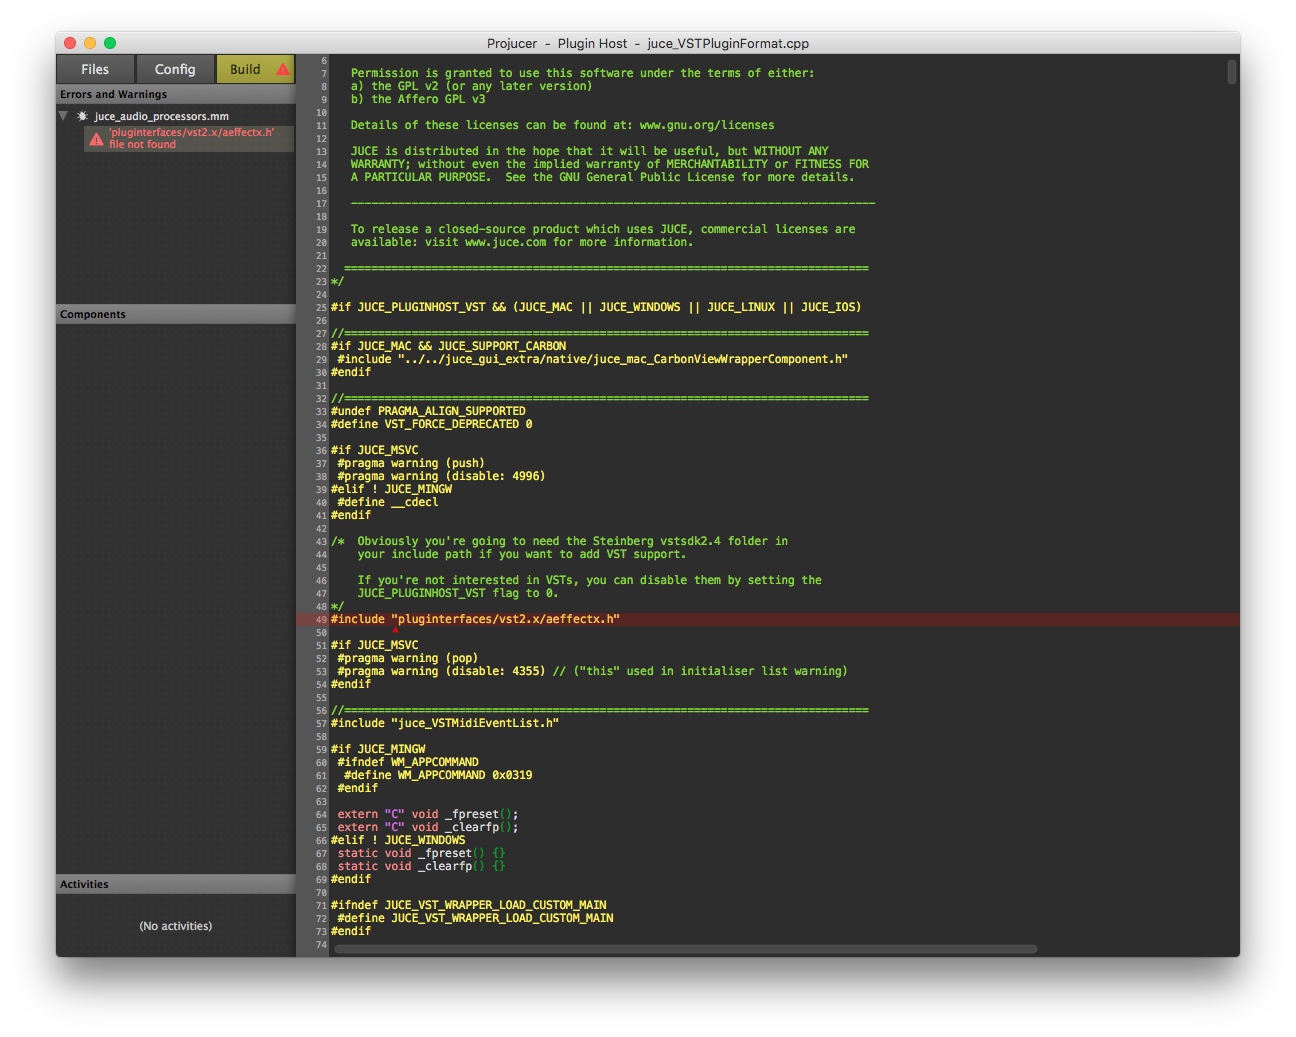Click the '#undef PRAGMA_ALIGN_SUPPORTED' line
1296x1037 pixels.
[428, 411]
